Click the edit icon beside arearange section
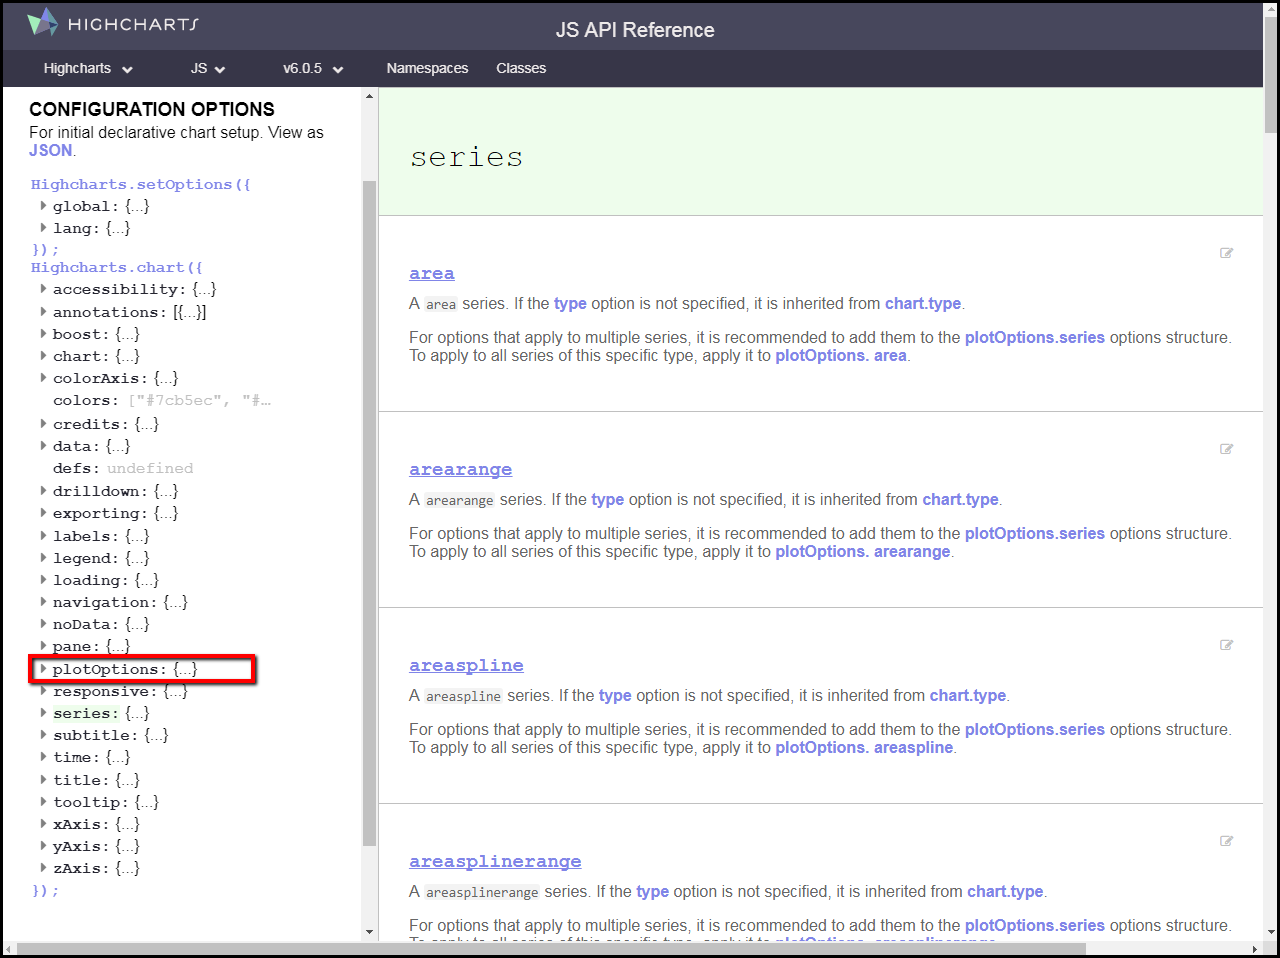The width and height of the screenshot is (1280, 958). point(1226,449)
